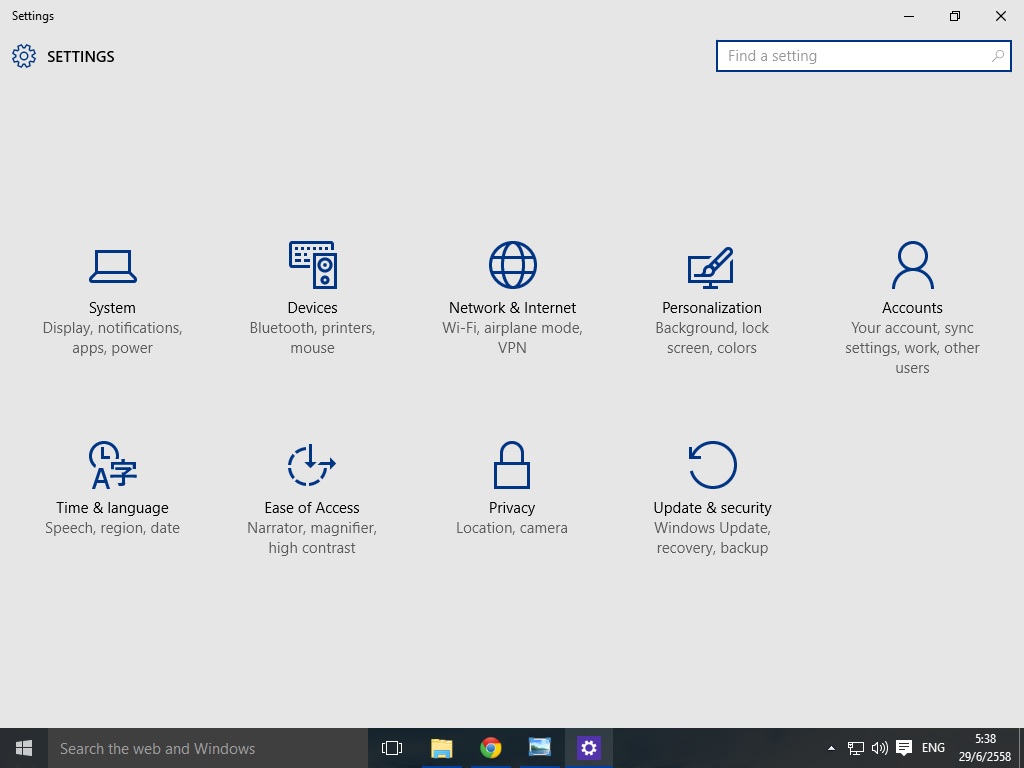Click the SETTINGS header title
This screenshot has width=1024, height=768.
tap(81, 57)
